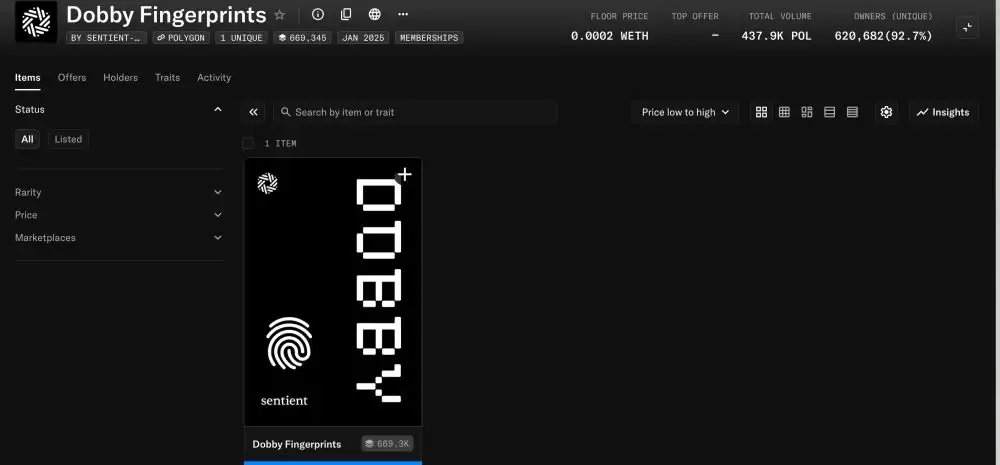The width and height of the screenshot is (1000, 465).
Task: Open the Price low to high sort dropdown
Action: (x=685, y=112)
